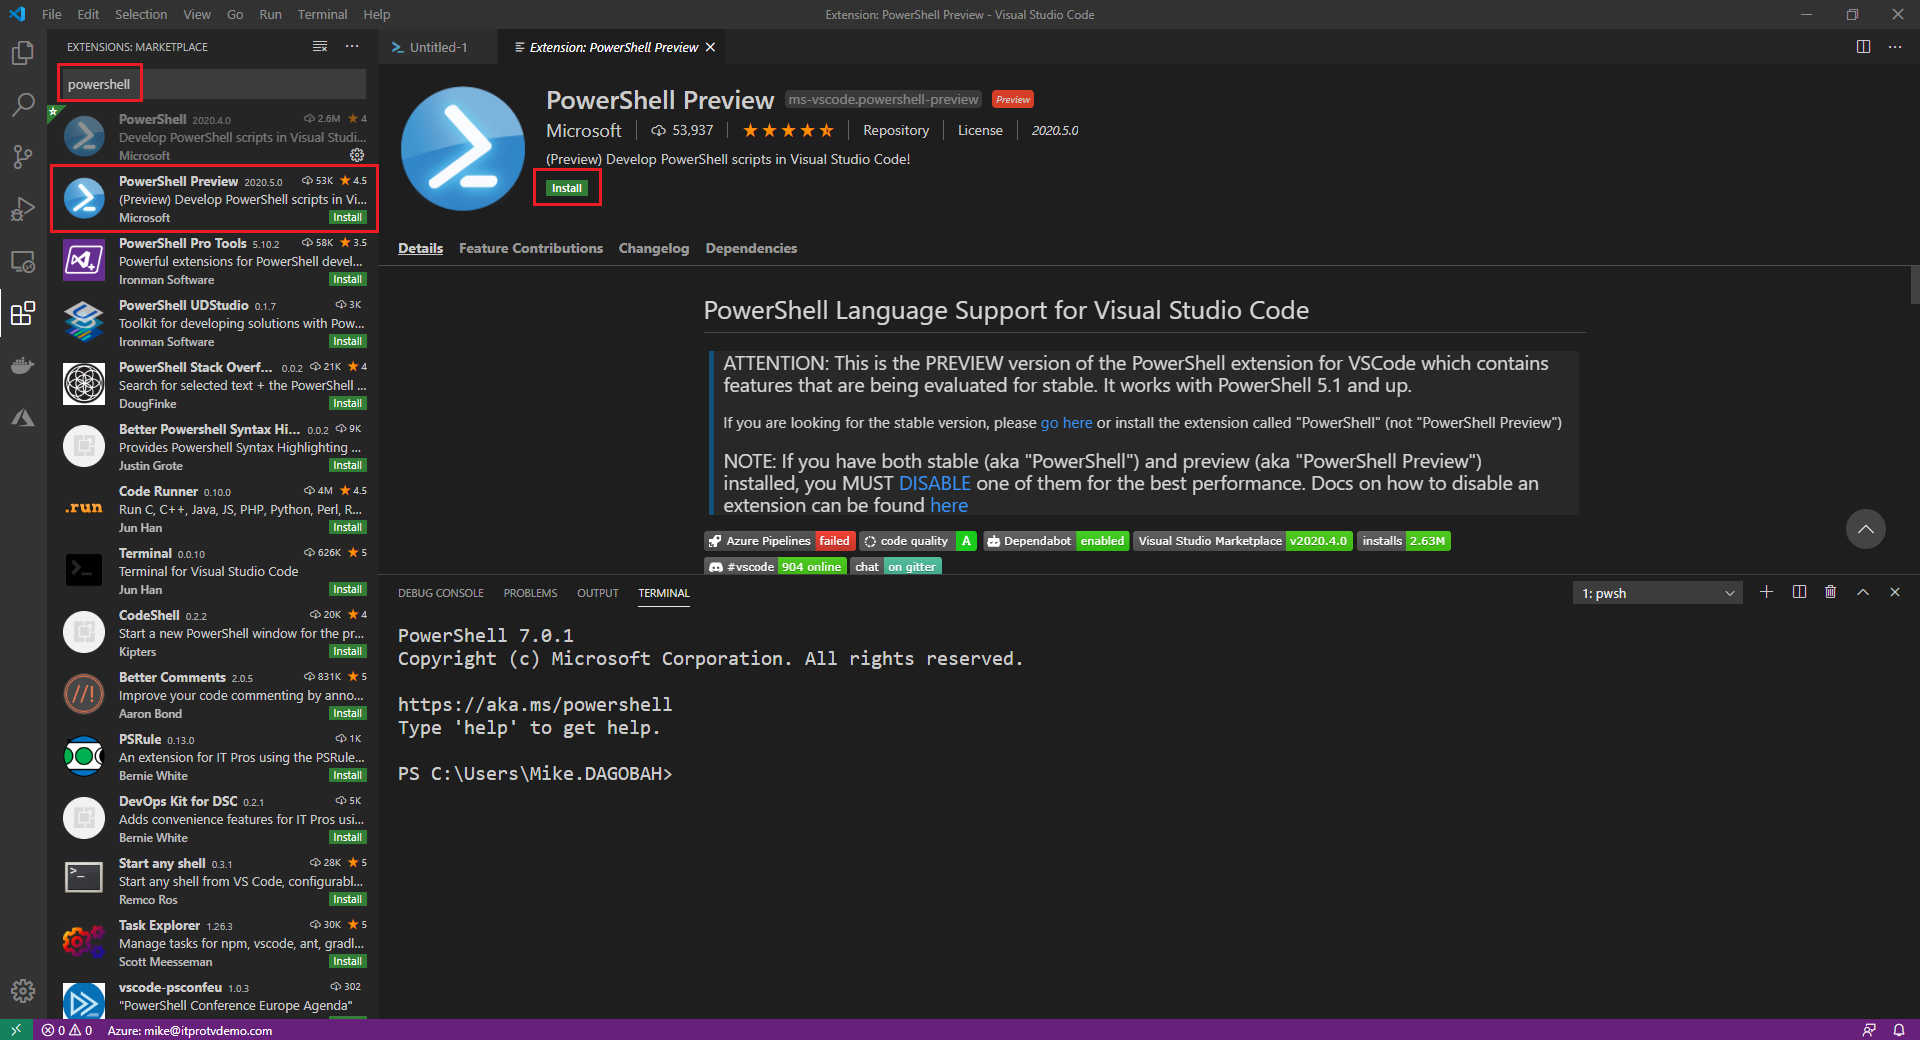Create a new terminal with plus icon
The image size is (1920, 1040).
pyautogui.click(x=1767, y=592)
